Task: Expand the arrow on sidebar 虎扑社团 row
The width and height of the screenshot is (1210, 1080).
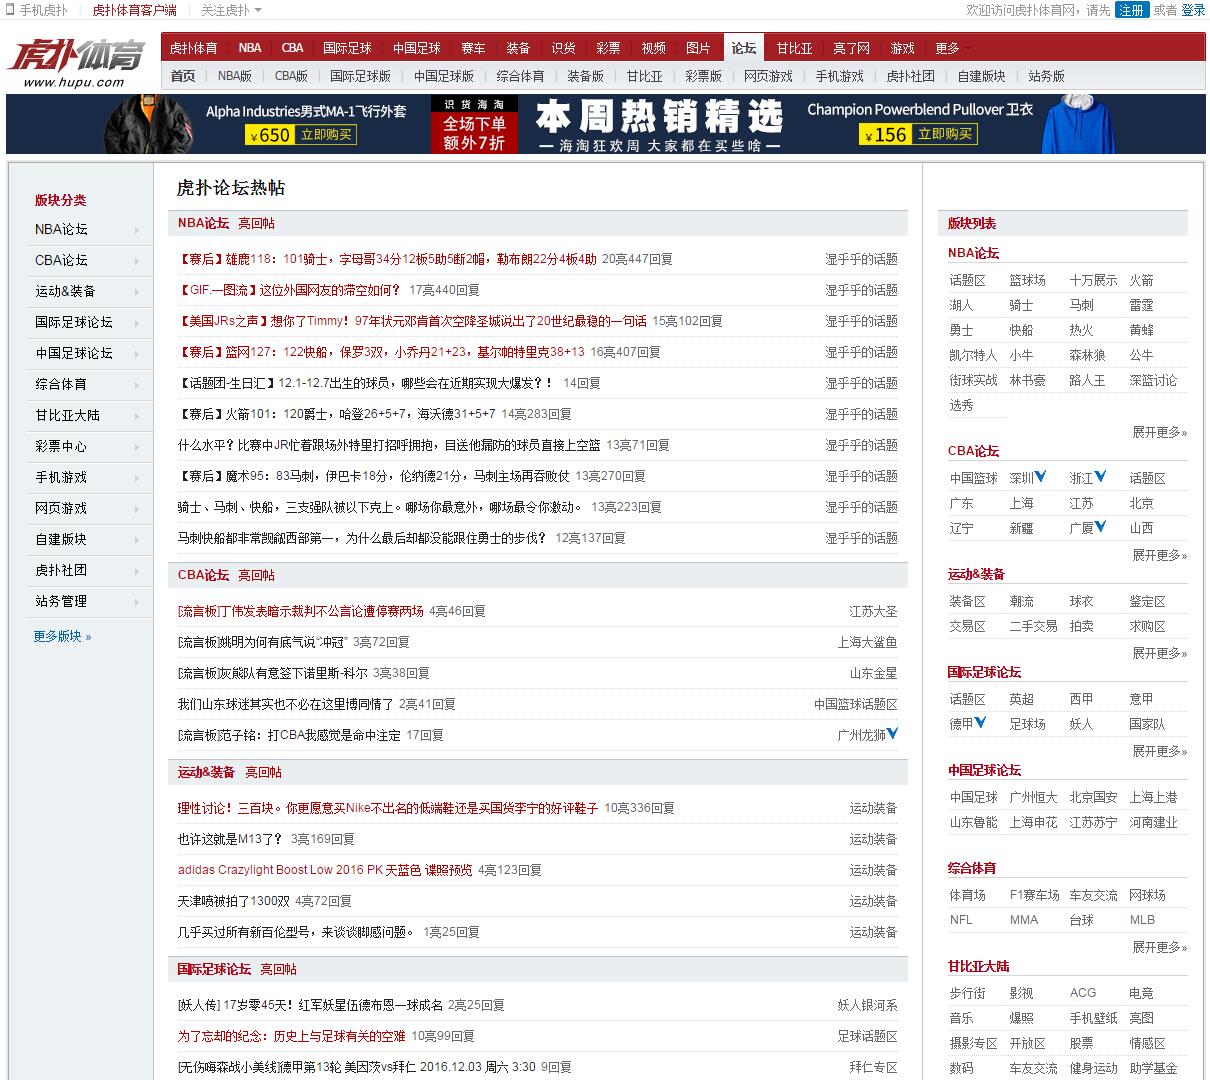Action: point(136,571)
